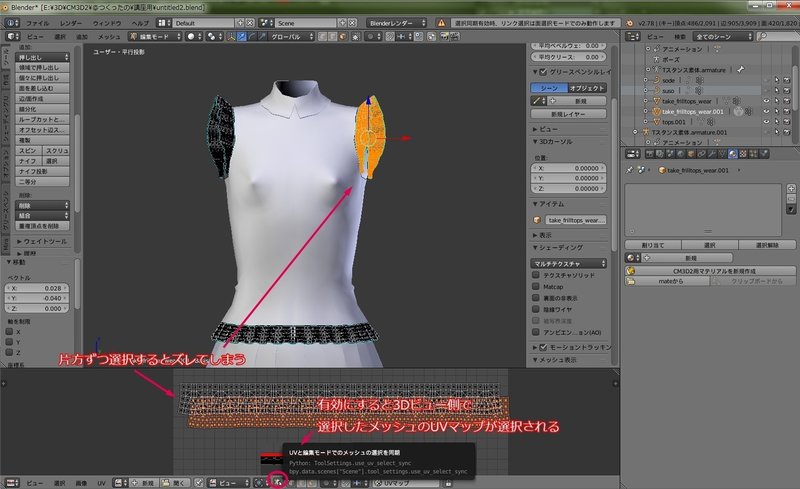800x489 pixels.
Task: Open the レンダー (Render) menu
Action: (x=70, y=23)
